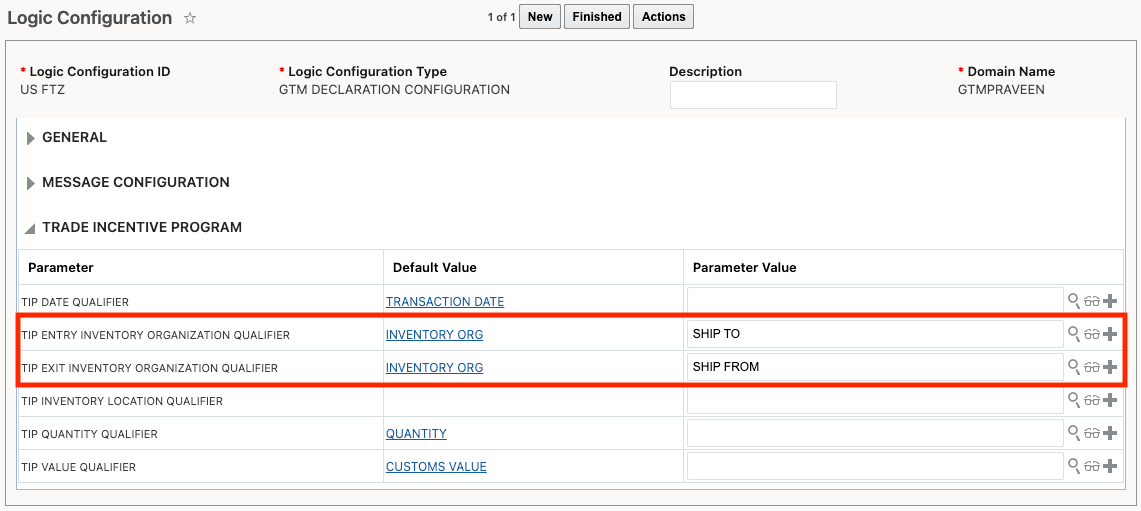
Task: Open INVENTORY ORG link for TIP EXIT row
Action: coord(434,368)
